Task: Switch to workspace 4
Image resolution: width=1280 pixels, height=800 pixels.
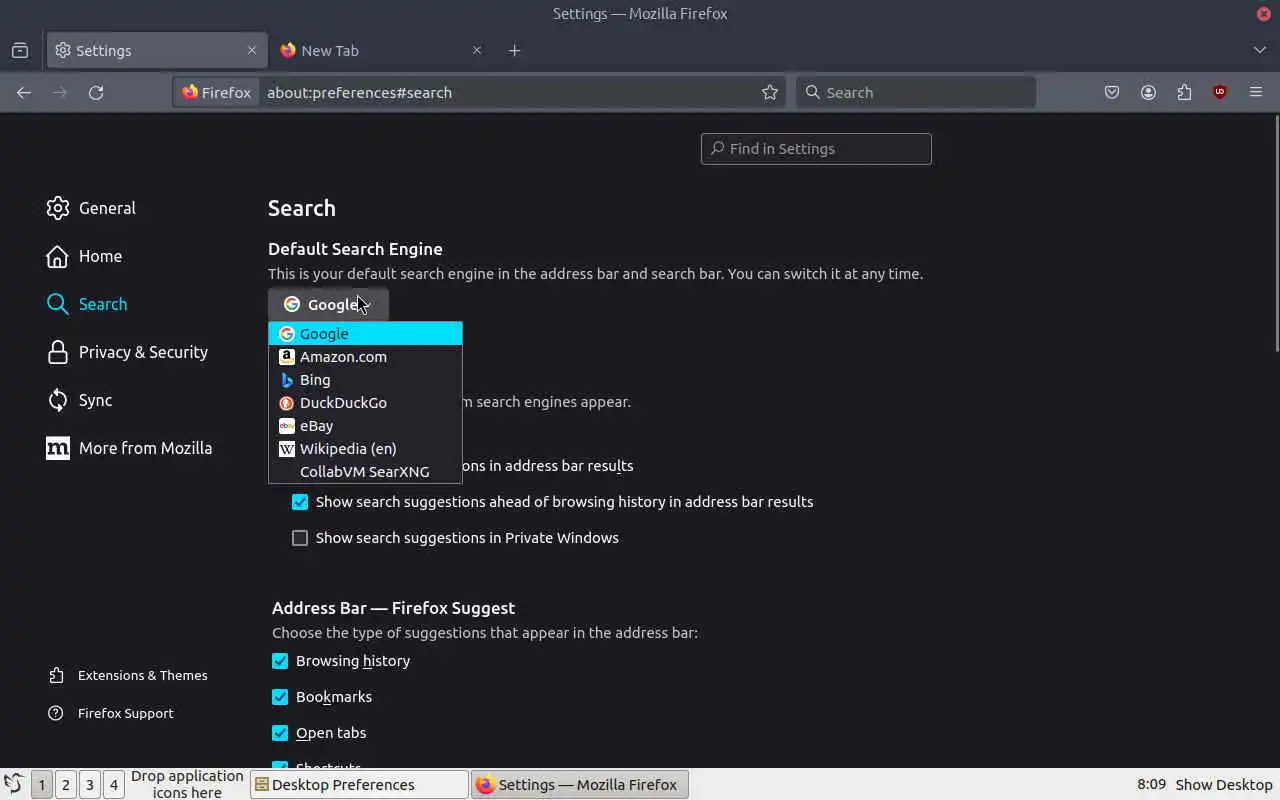Action: pyautogui.click(x=114, y=785)
